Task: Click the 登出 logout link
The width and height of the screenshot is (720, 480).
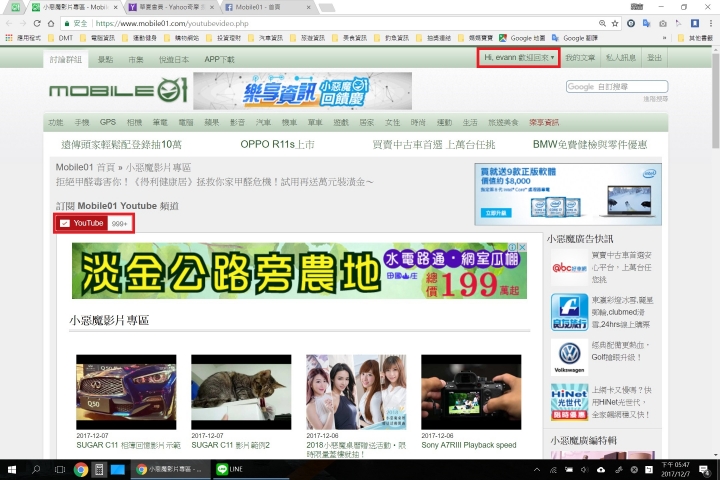Action: tap(654, 58)
